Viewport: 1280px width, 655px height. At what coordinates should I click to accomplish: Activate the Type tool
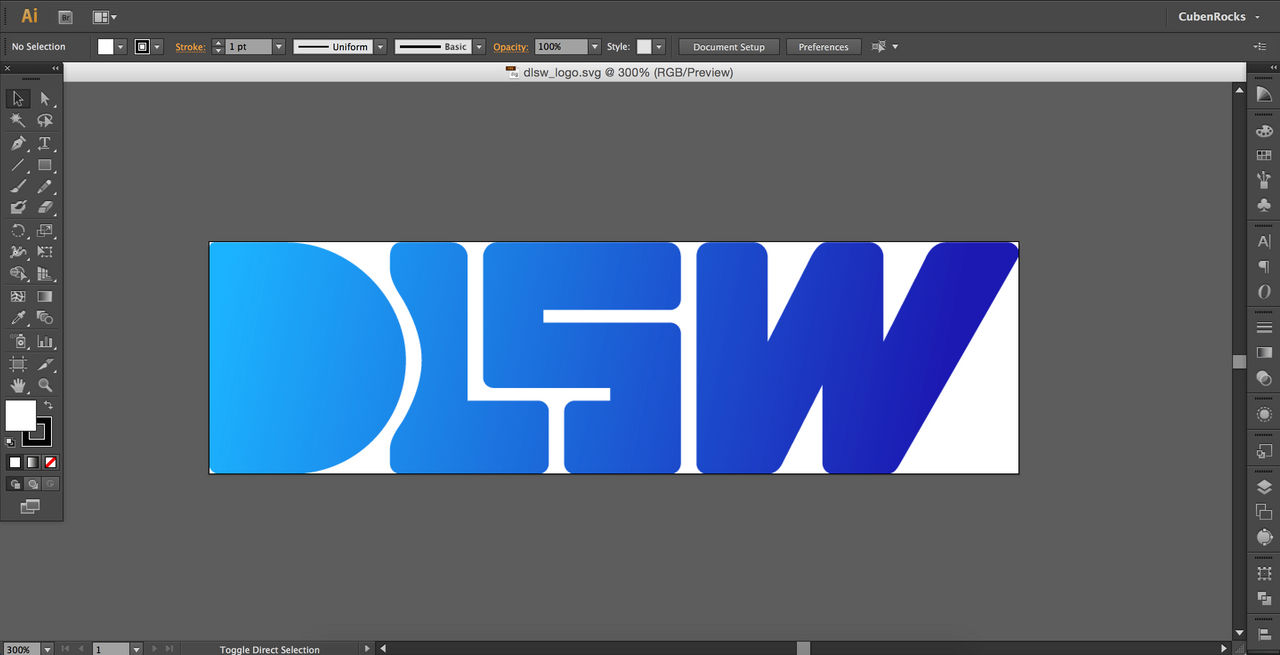coord(45,143)
